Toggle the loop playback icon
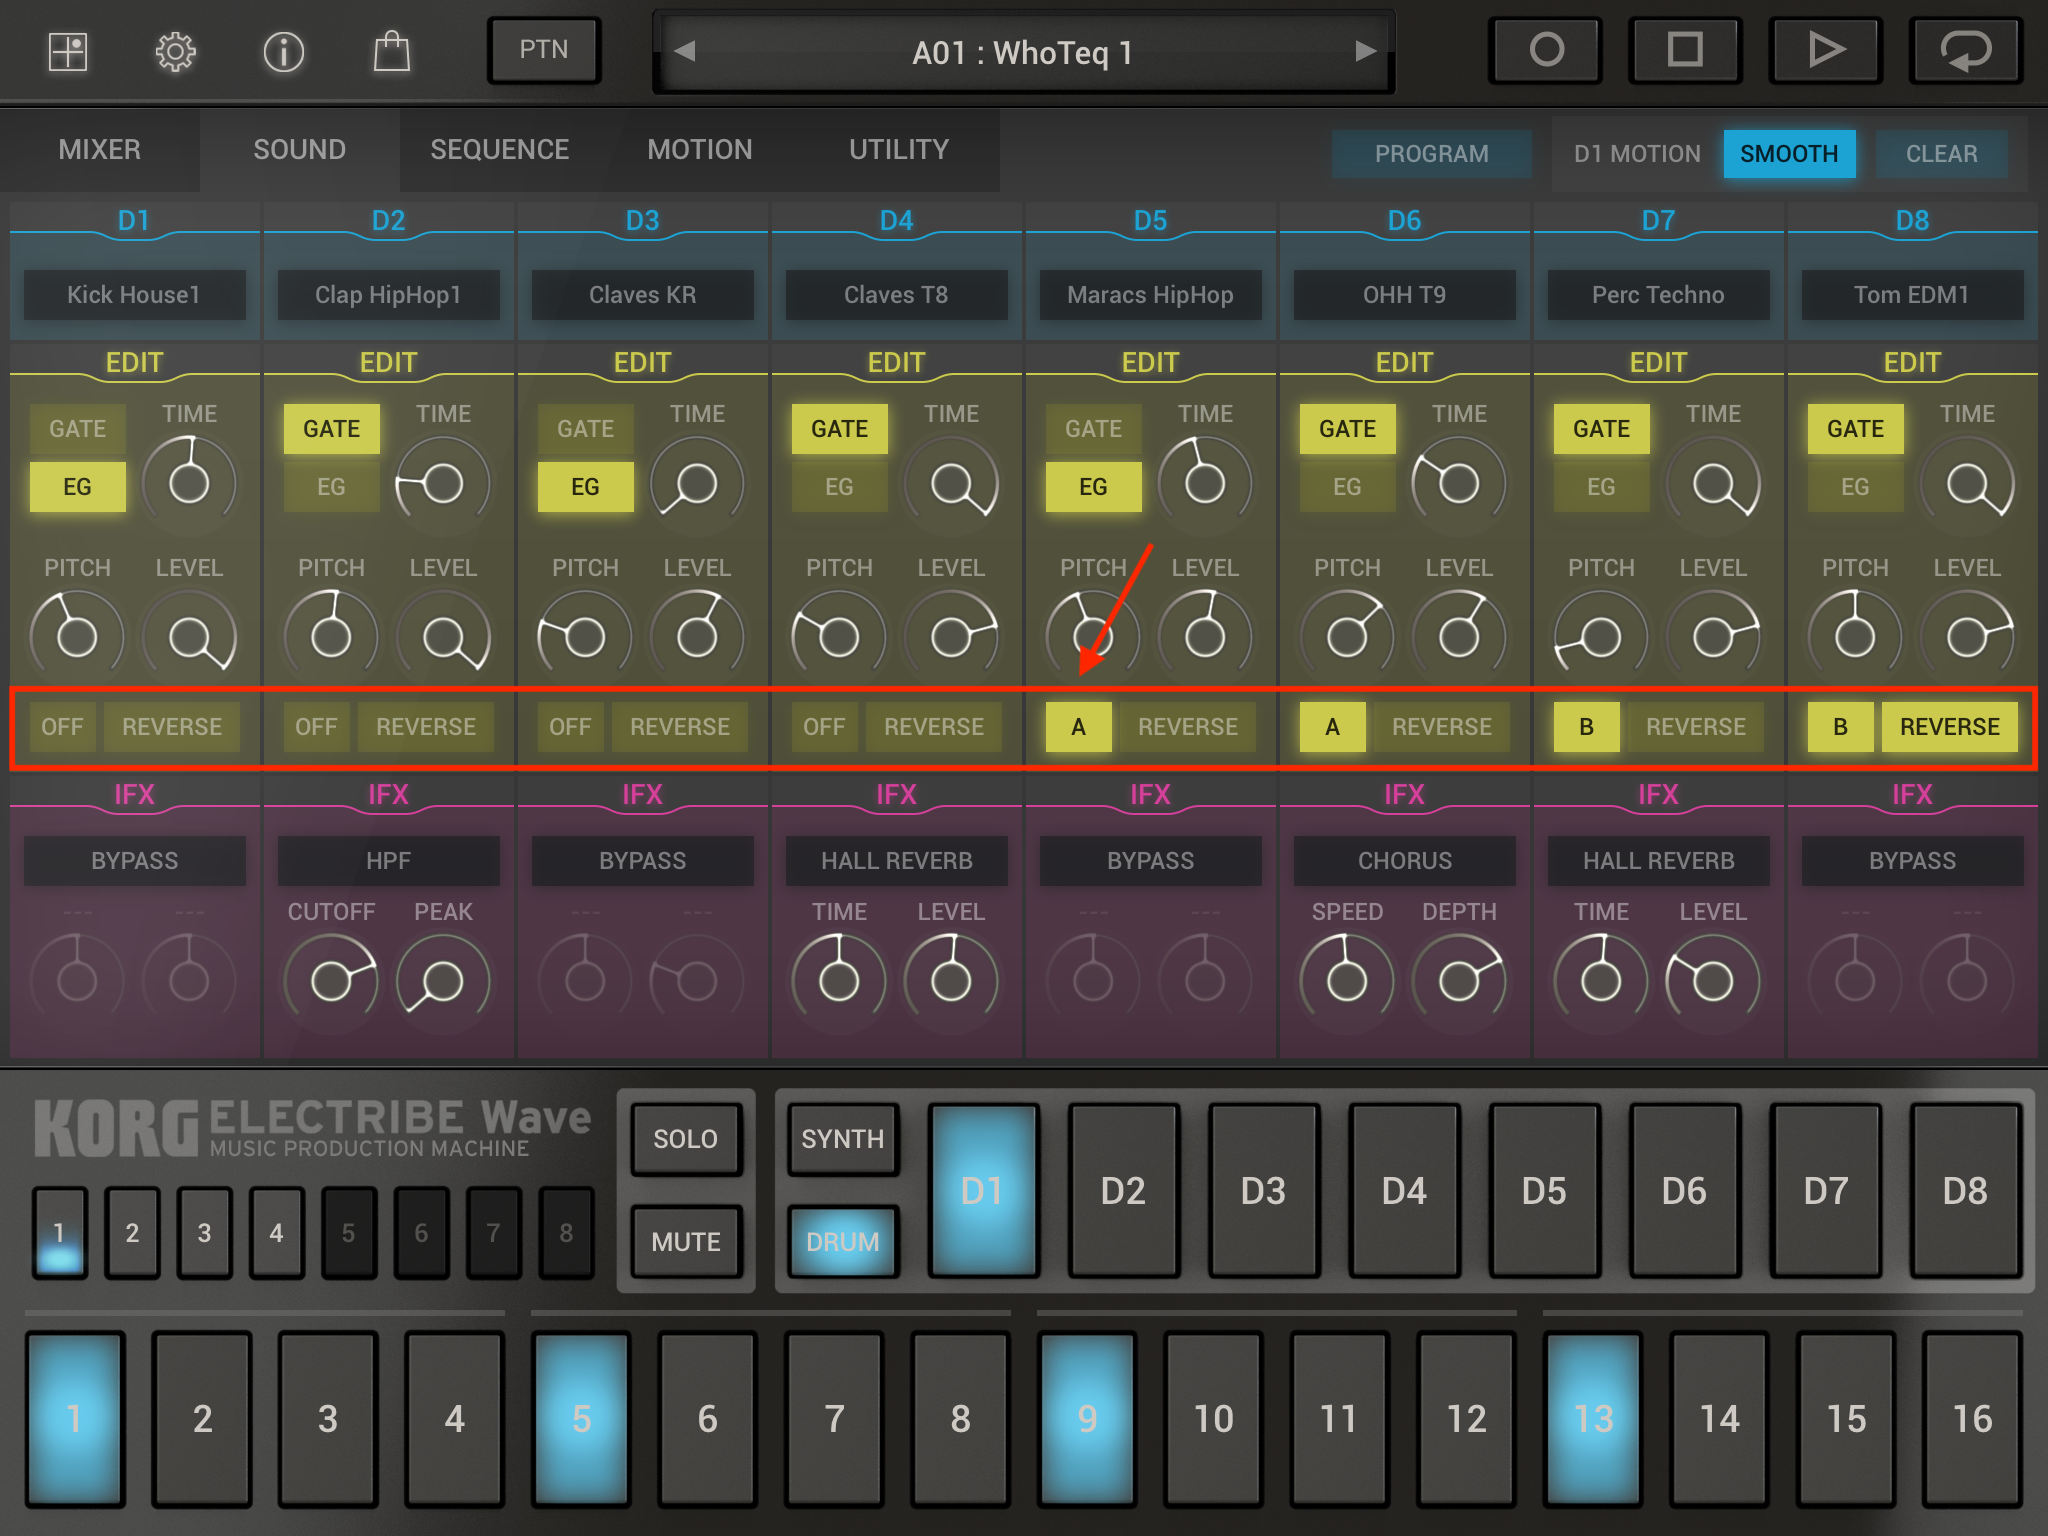This screenshot has width=2048, height=1536. 1966,50
